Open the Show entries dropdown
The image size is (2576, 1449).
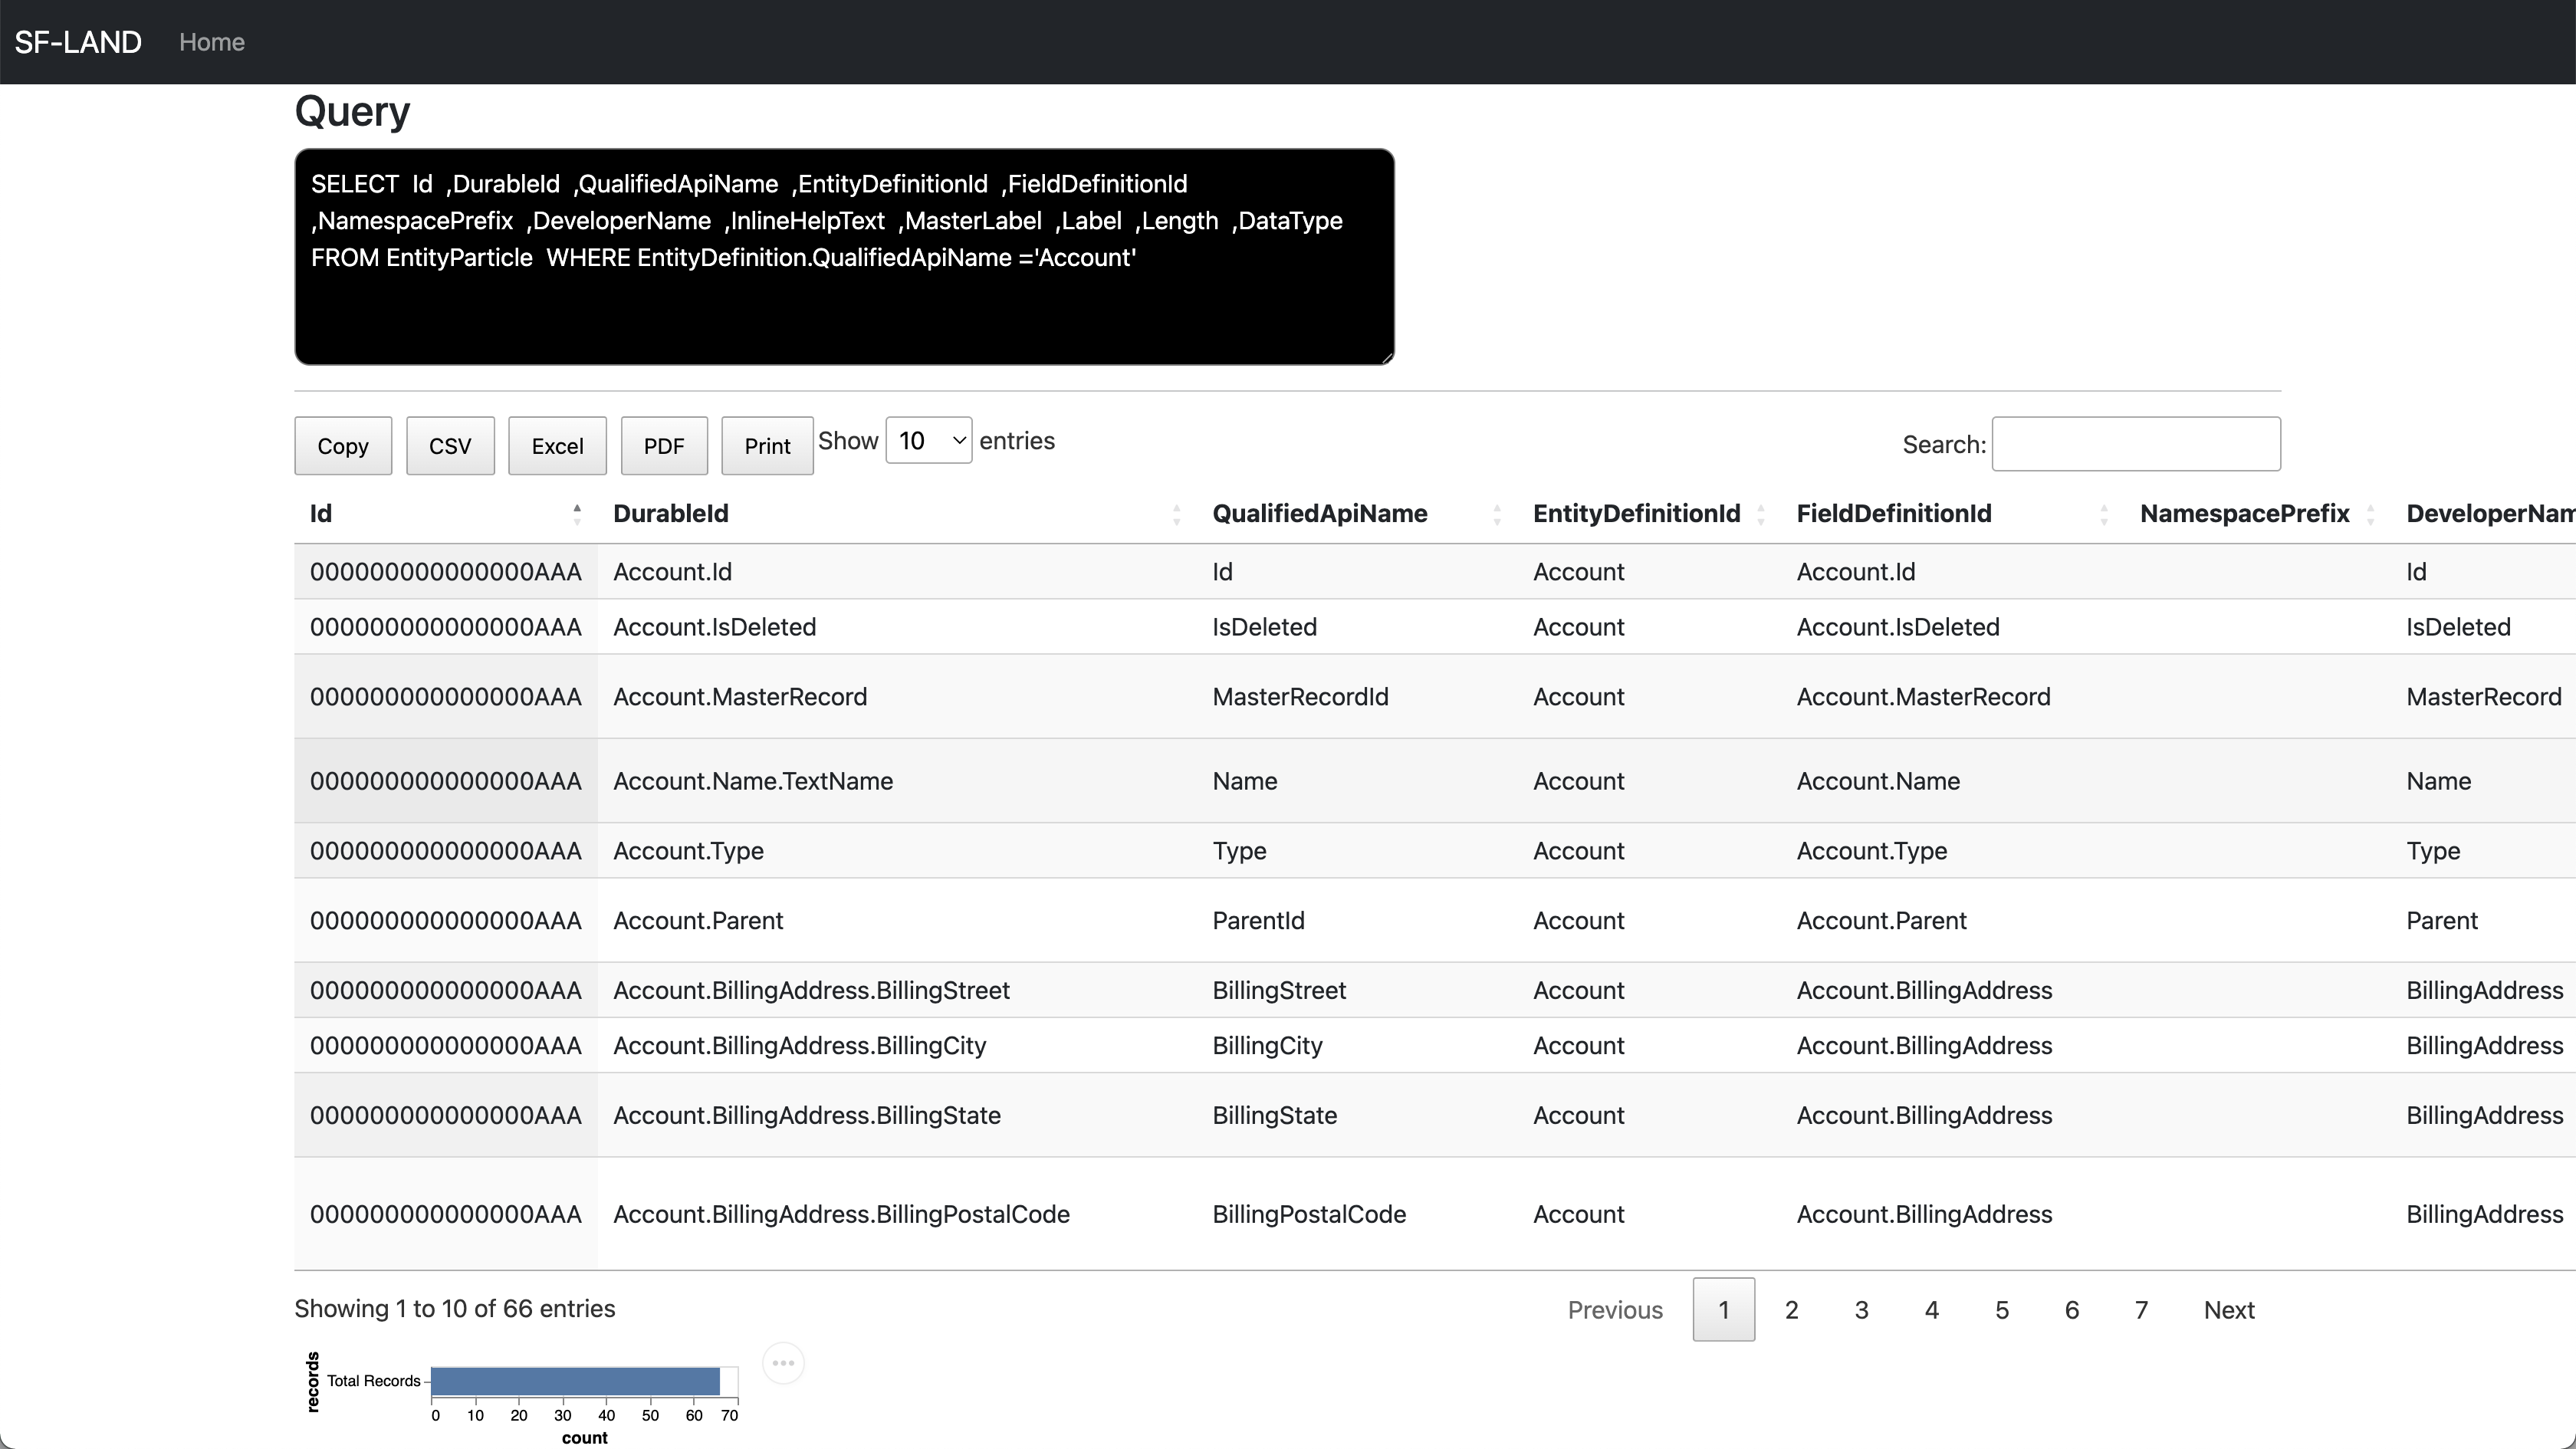tap(928, 441)
